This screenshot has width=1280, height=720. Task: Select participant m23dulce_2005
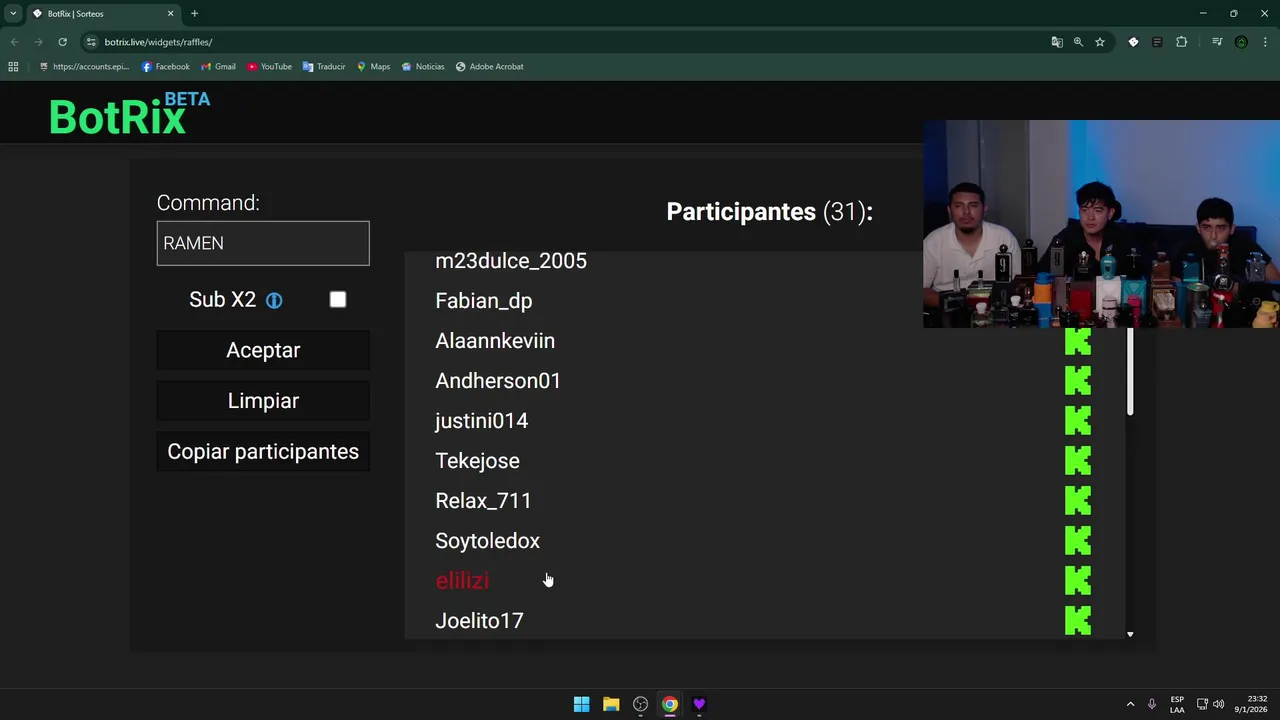[511, 261]
